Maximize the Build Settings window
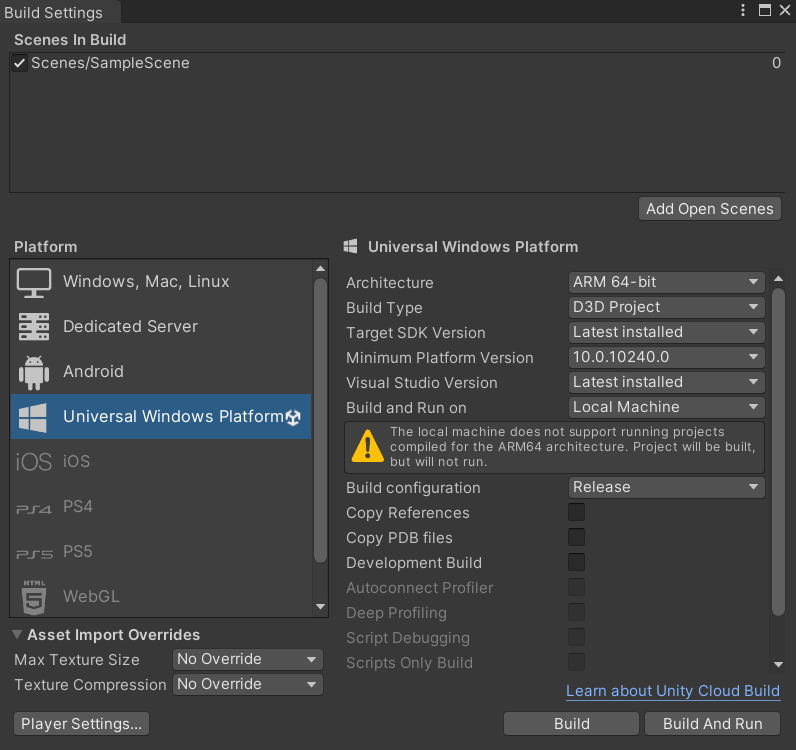796x750 pixels. pos(765,10)
